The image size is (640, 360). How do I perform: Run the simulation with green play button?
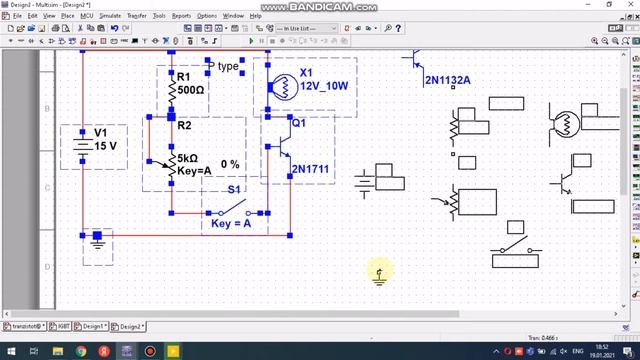coord(251,41)
